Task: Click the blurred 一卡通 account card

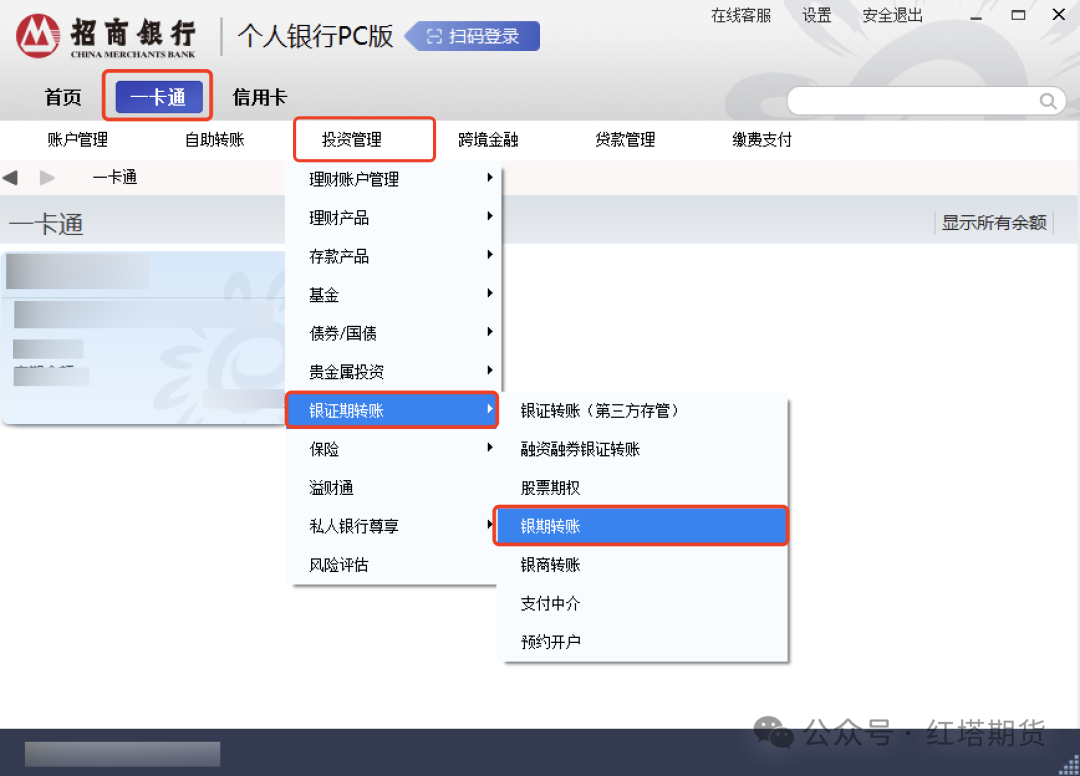Action: [x=143, y=337]
